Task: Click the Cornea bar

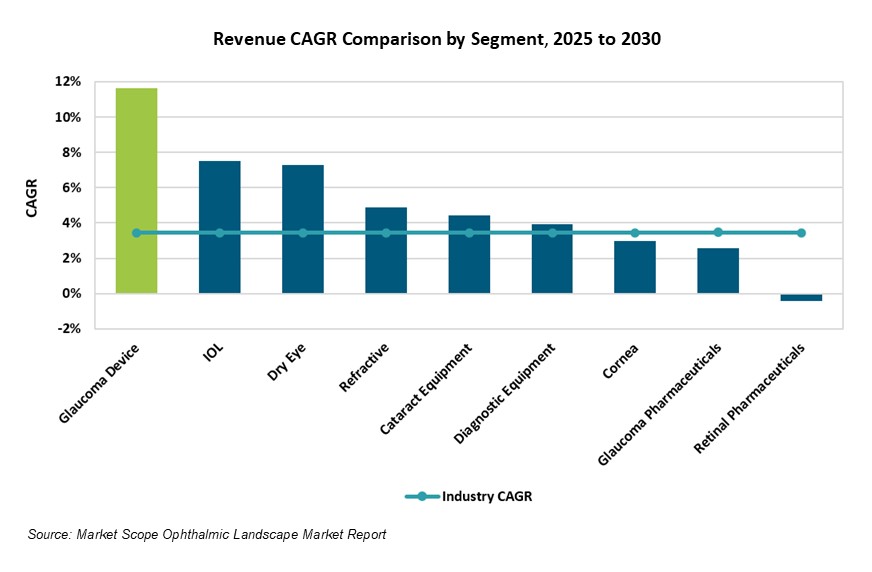Action: click(635, 267)
